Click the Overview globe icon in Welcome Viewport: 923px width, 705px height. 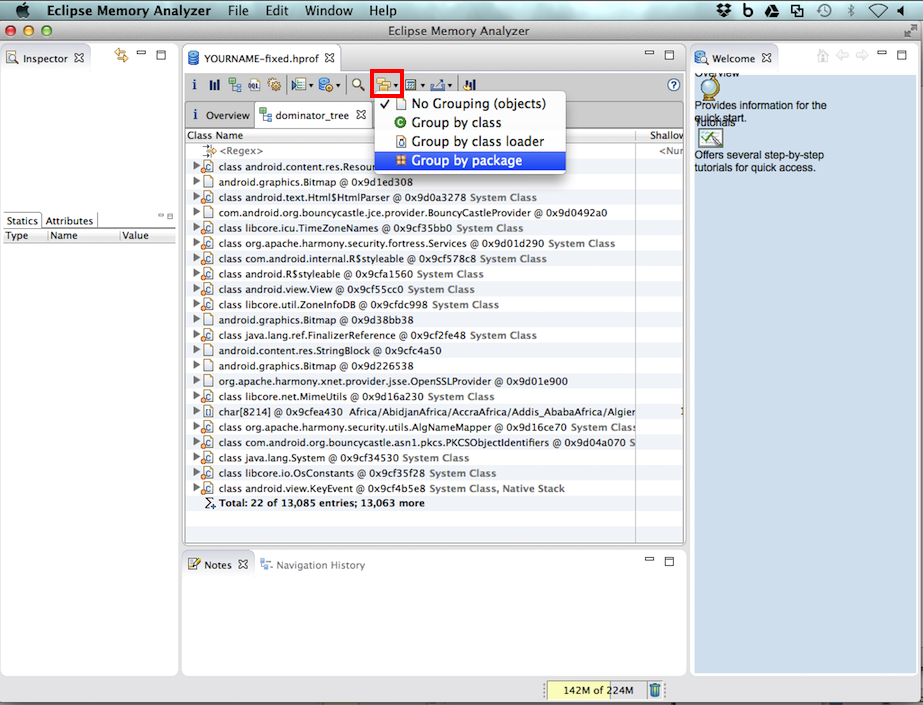tap(709, 89)
